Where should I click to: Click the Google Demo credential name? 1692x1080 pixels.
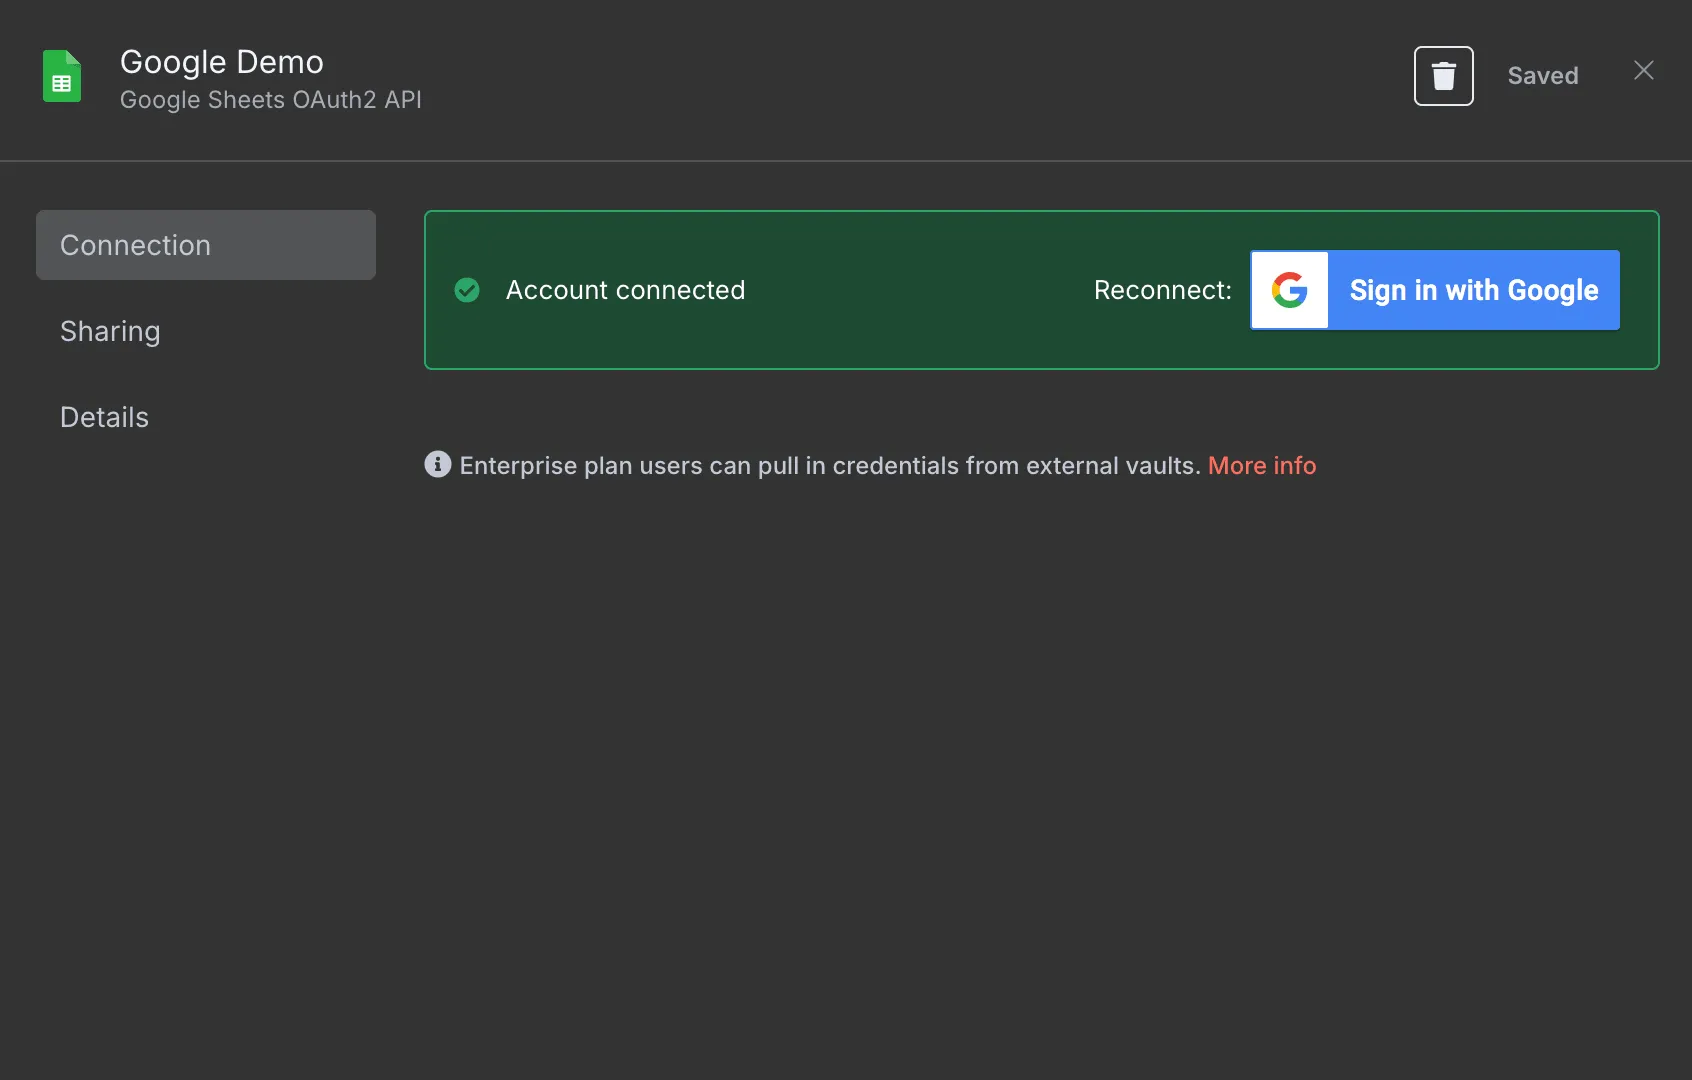pyautogui.click(x=222, y=62)
